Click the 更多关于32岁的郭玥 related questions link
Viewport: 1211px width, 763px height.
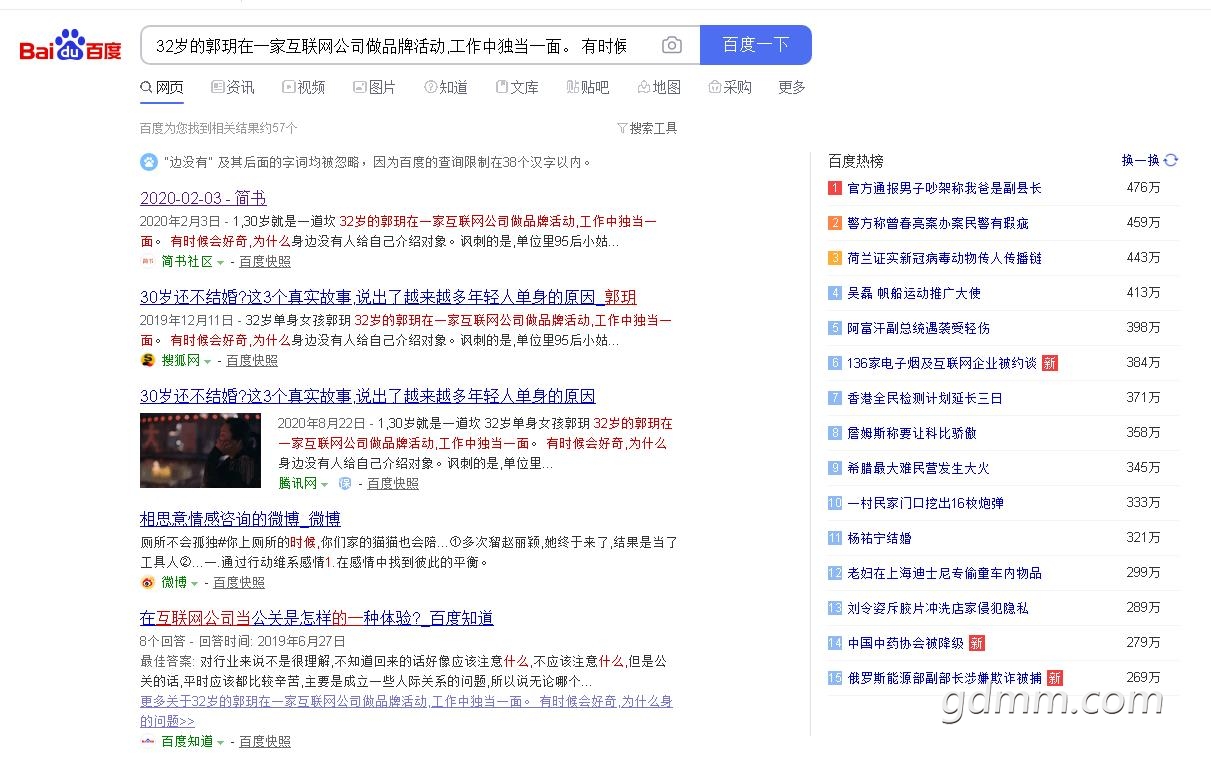click(x=406, y=711)
